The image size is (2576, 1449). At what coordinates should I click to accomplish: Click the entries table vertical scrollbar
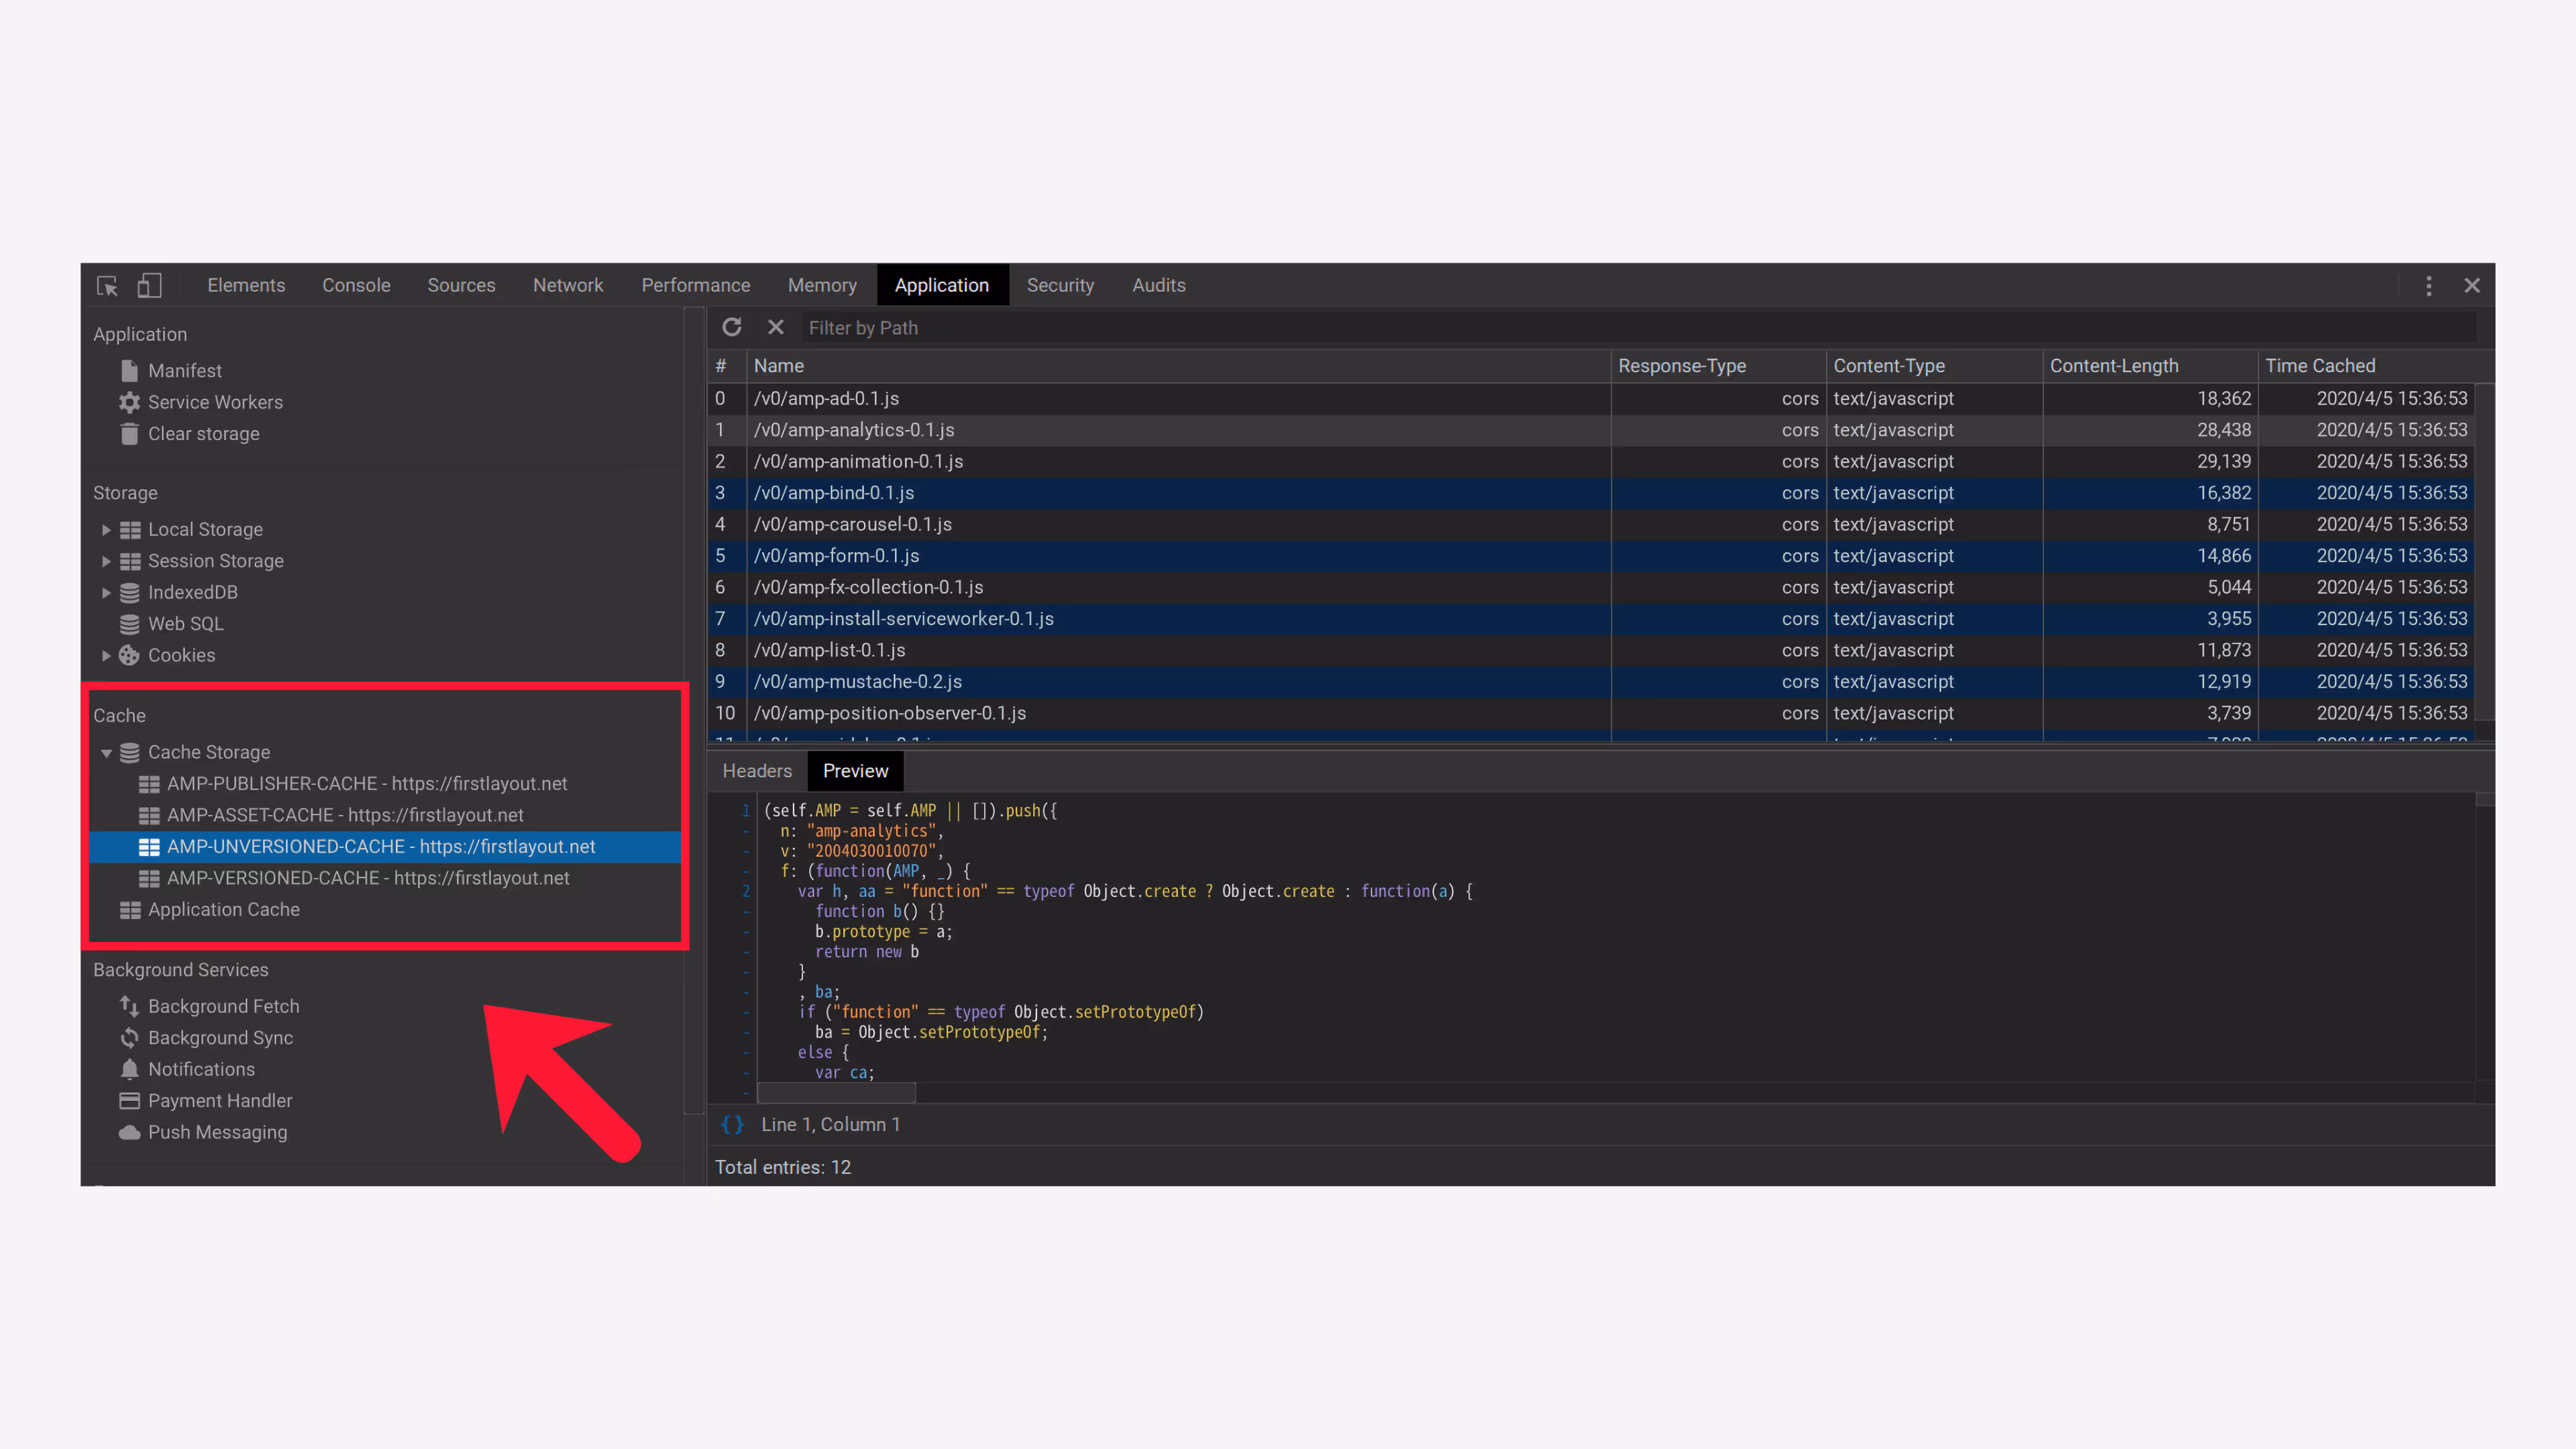click(2484, 551)
